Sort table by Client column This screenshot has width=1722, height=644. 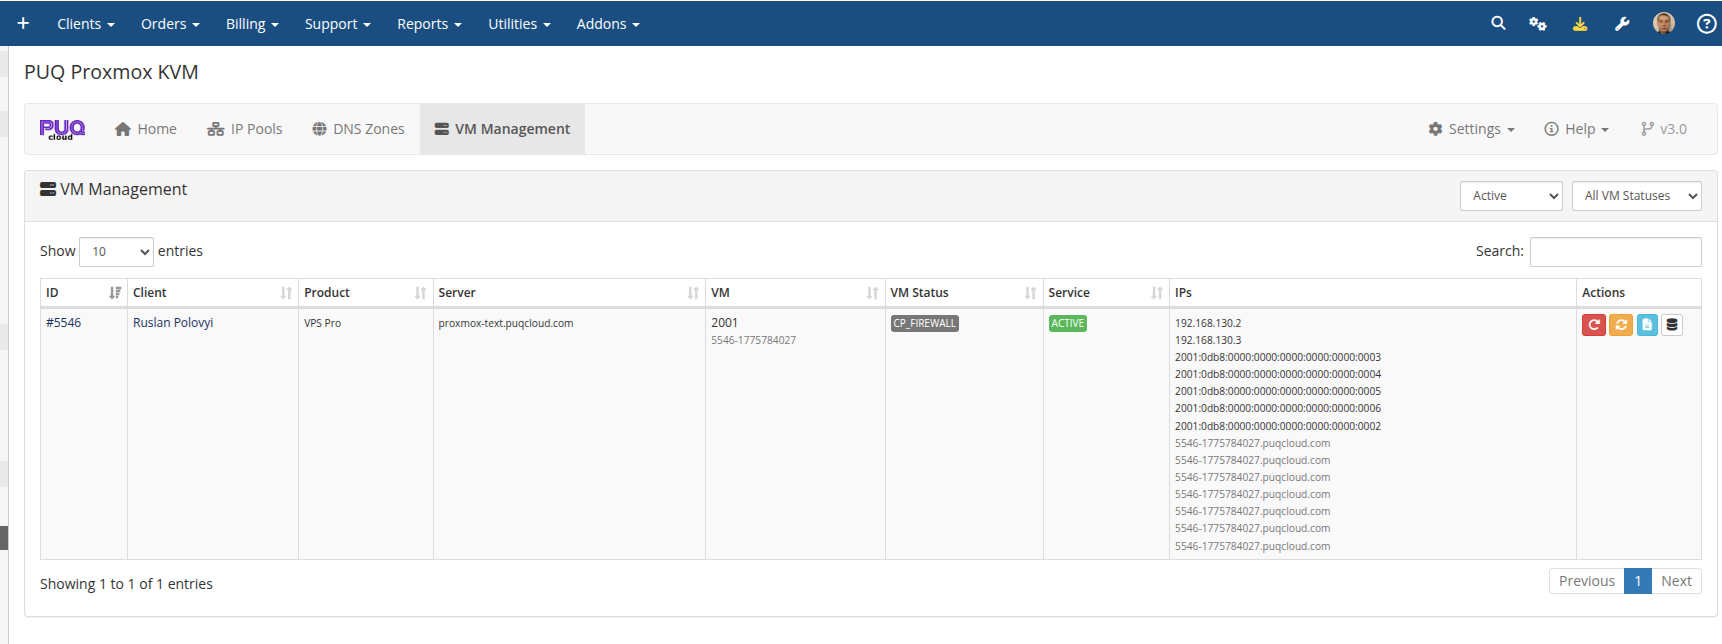212,293
